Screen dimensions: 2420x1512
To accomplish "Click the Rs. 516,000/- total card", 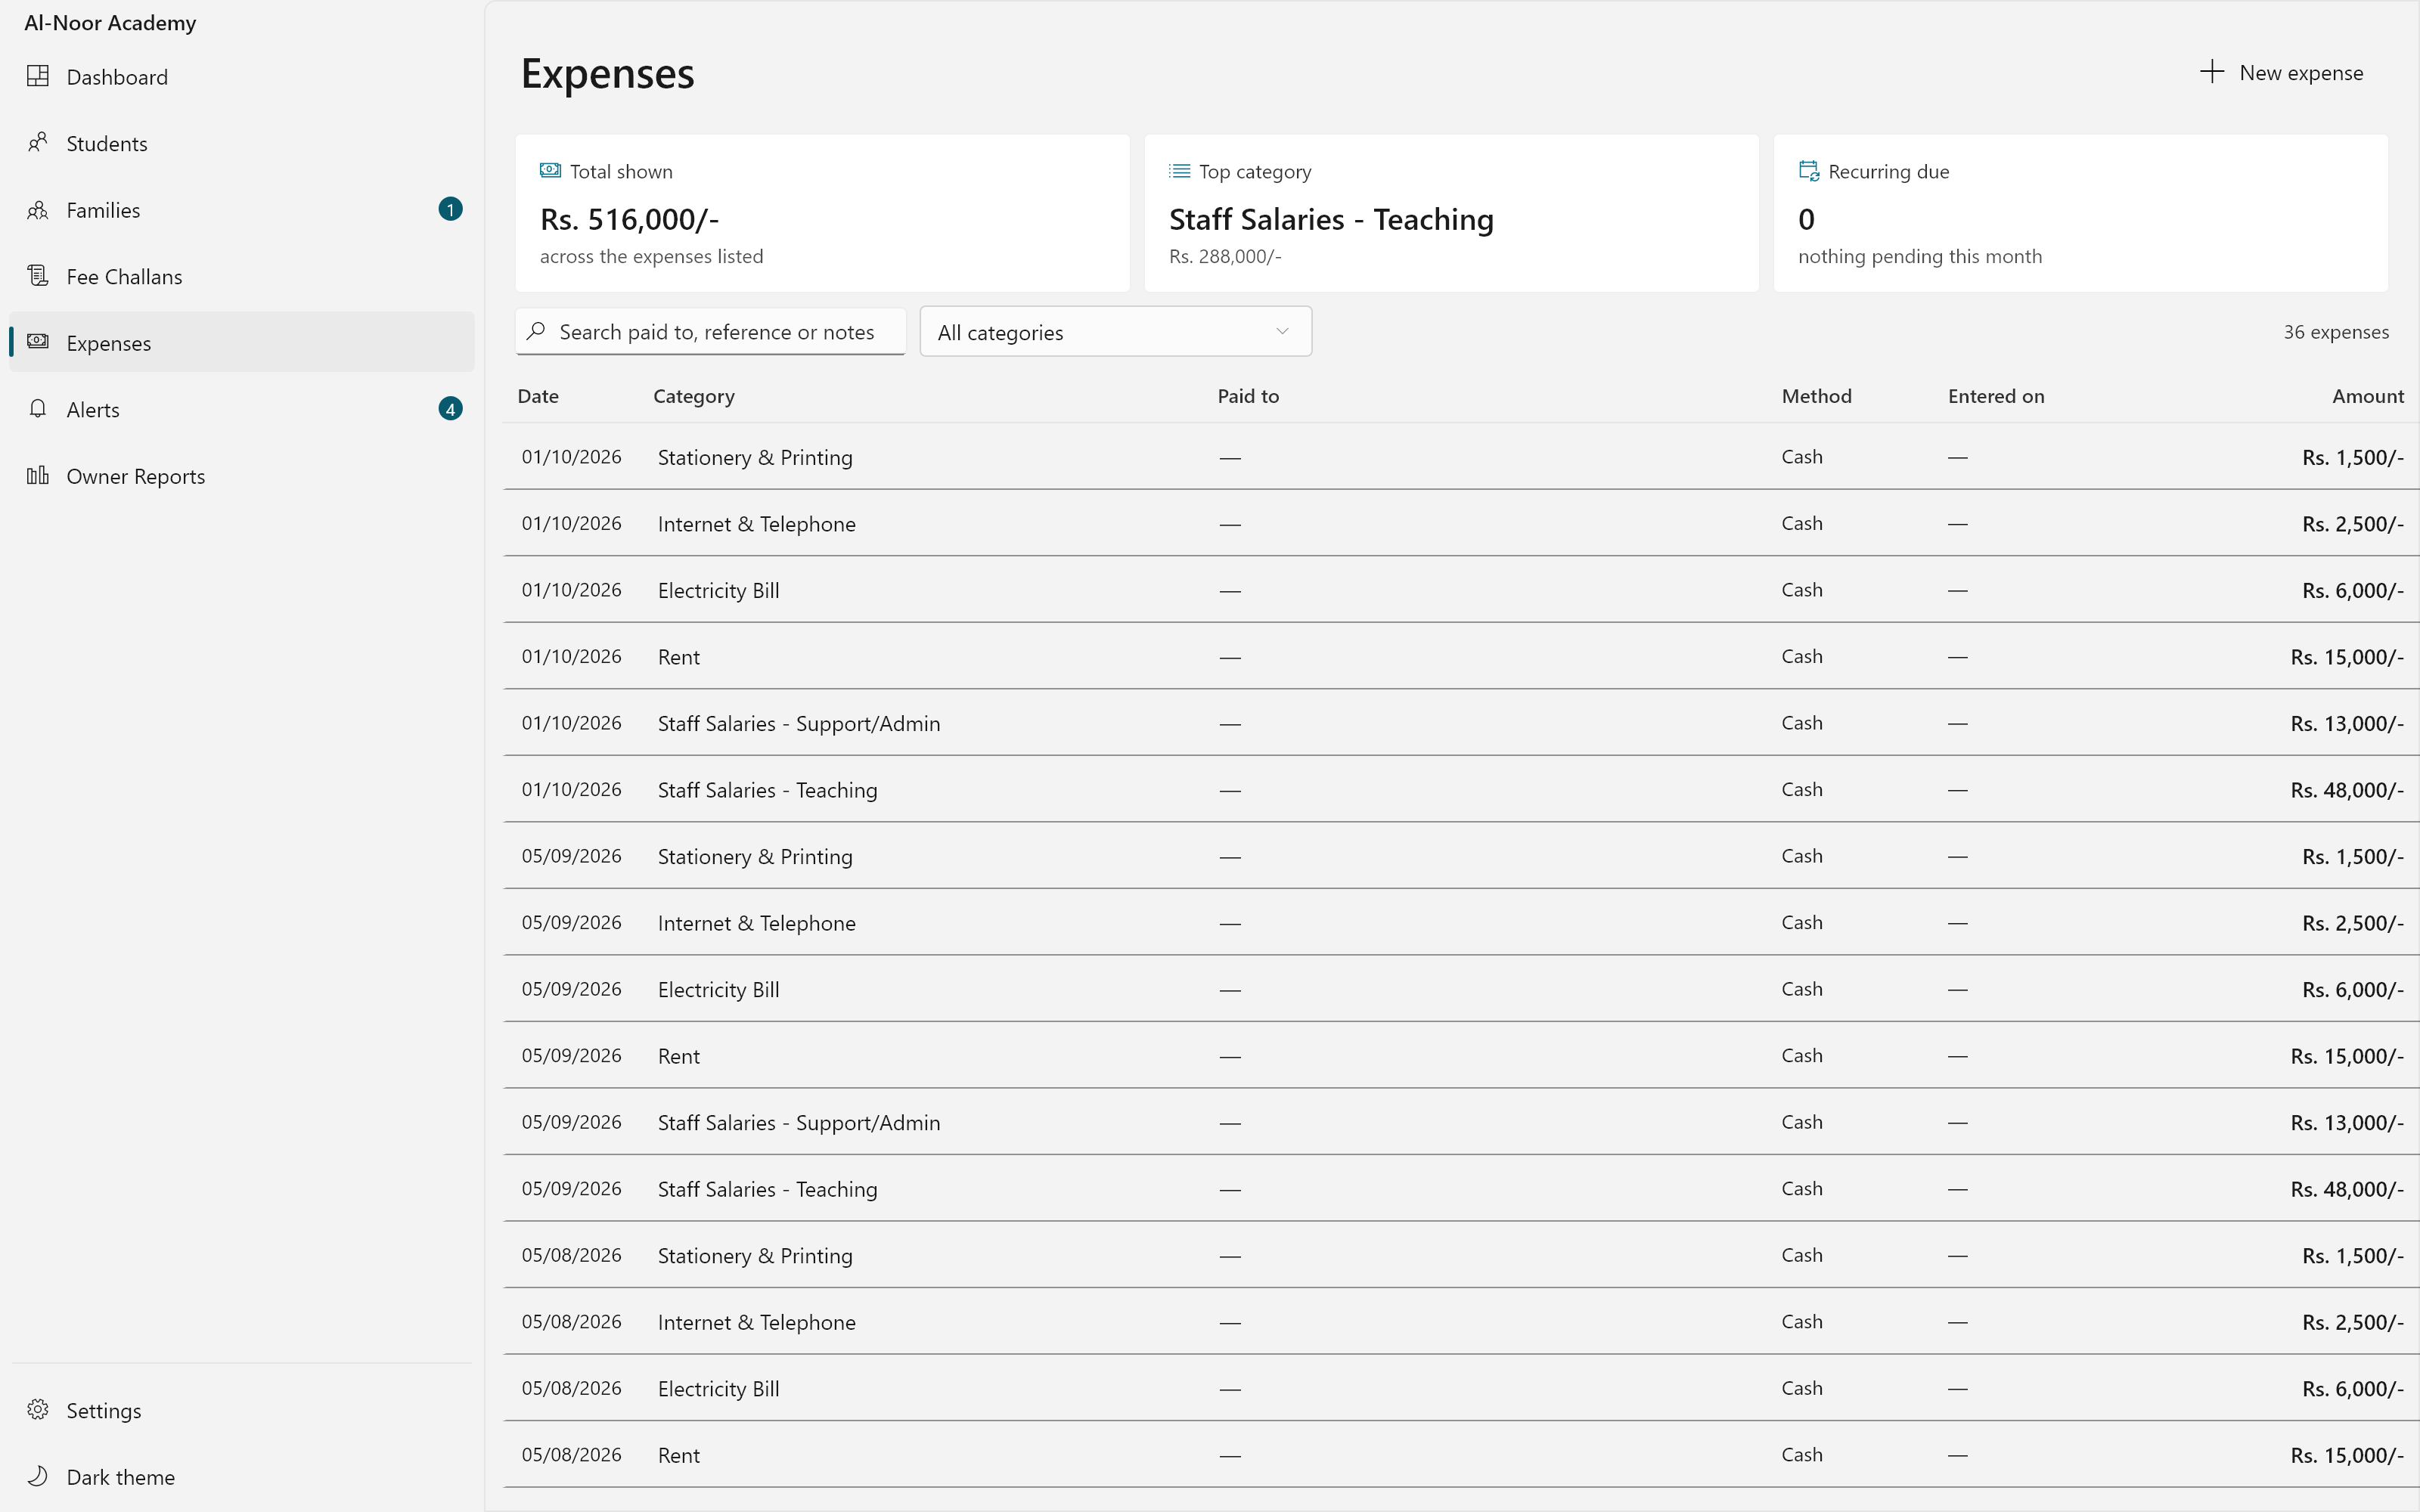I will (x=822, y=213).
